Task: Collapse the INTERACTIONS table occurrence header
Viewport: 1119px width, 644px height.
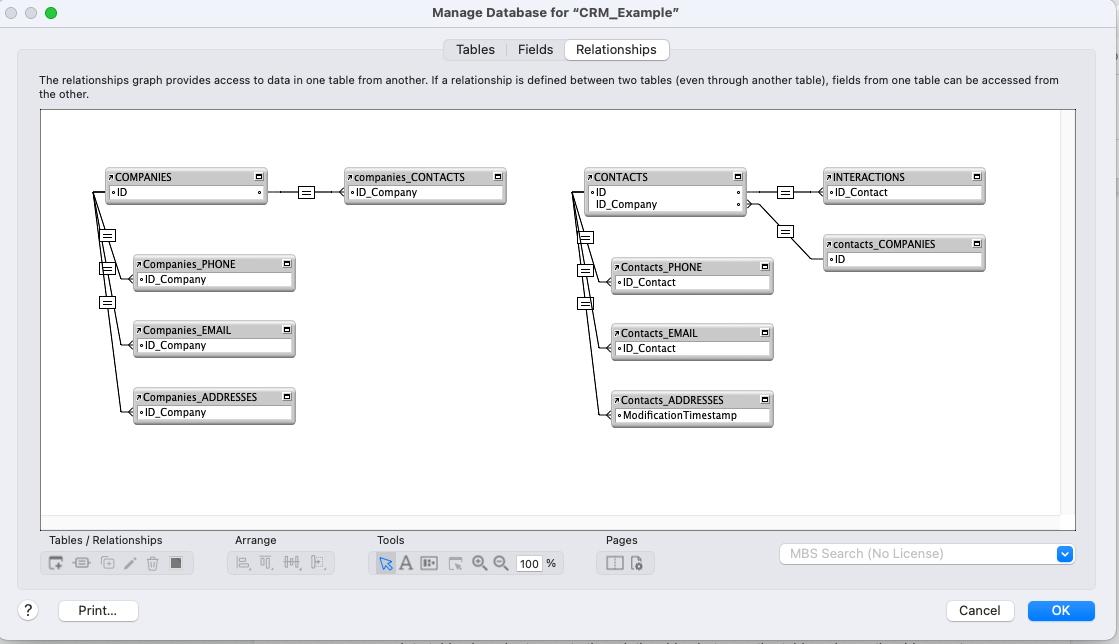Action: (977, 177)
